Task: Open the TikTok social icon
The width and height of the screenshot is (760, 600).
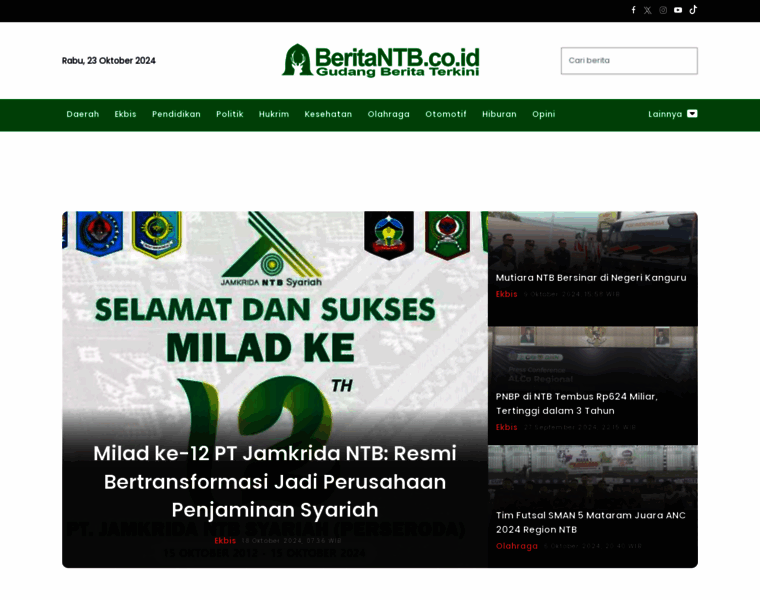Action: pyautogui.click(x=693, y=10)
